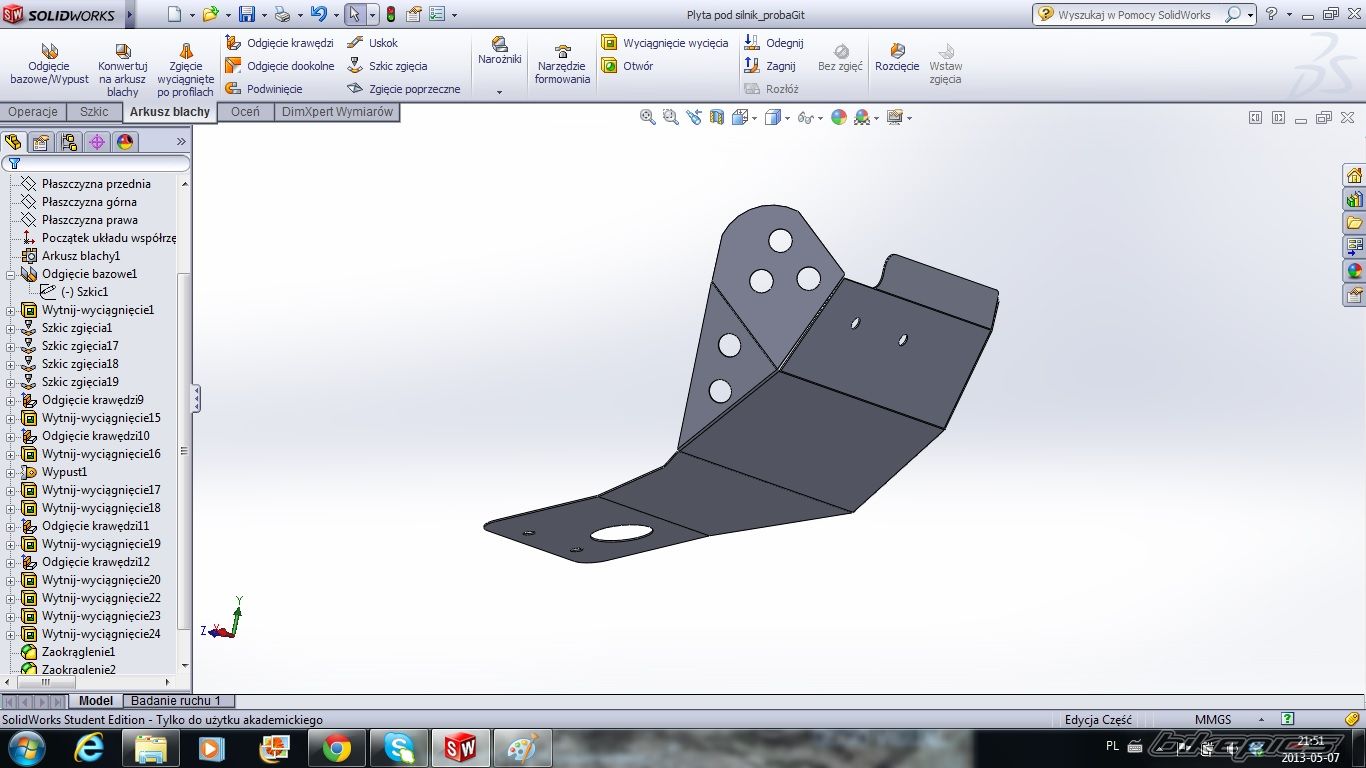Viewport: 1366px width, 768px height.
Task: Open the Narzędzie formowania tool
Action: coord(562,65)
